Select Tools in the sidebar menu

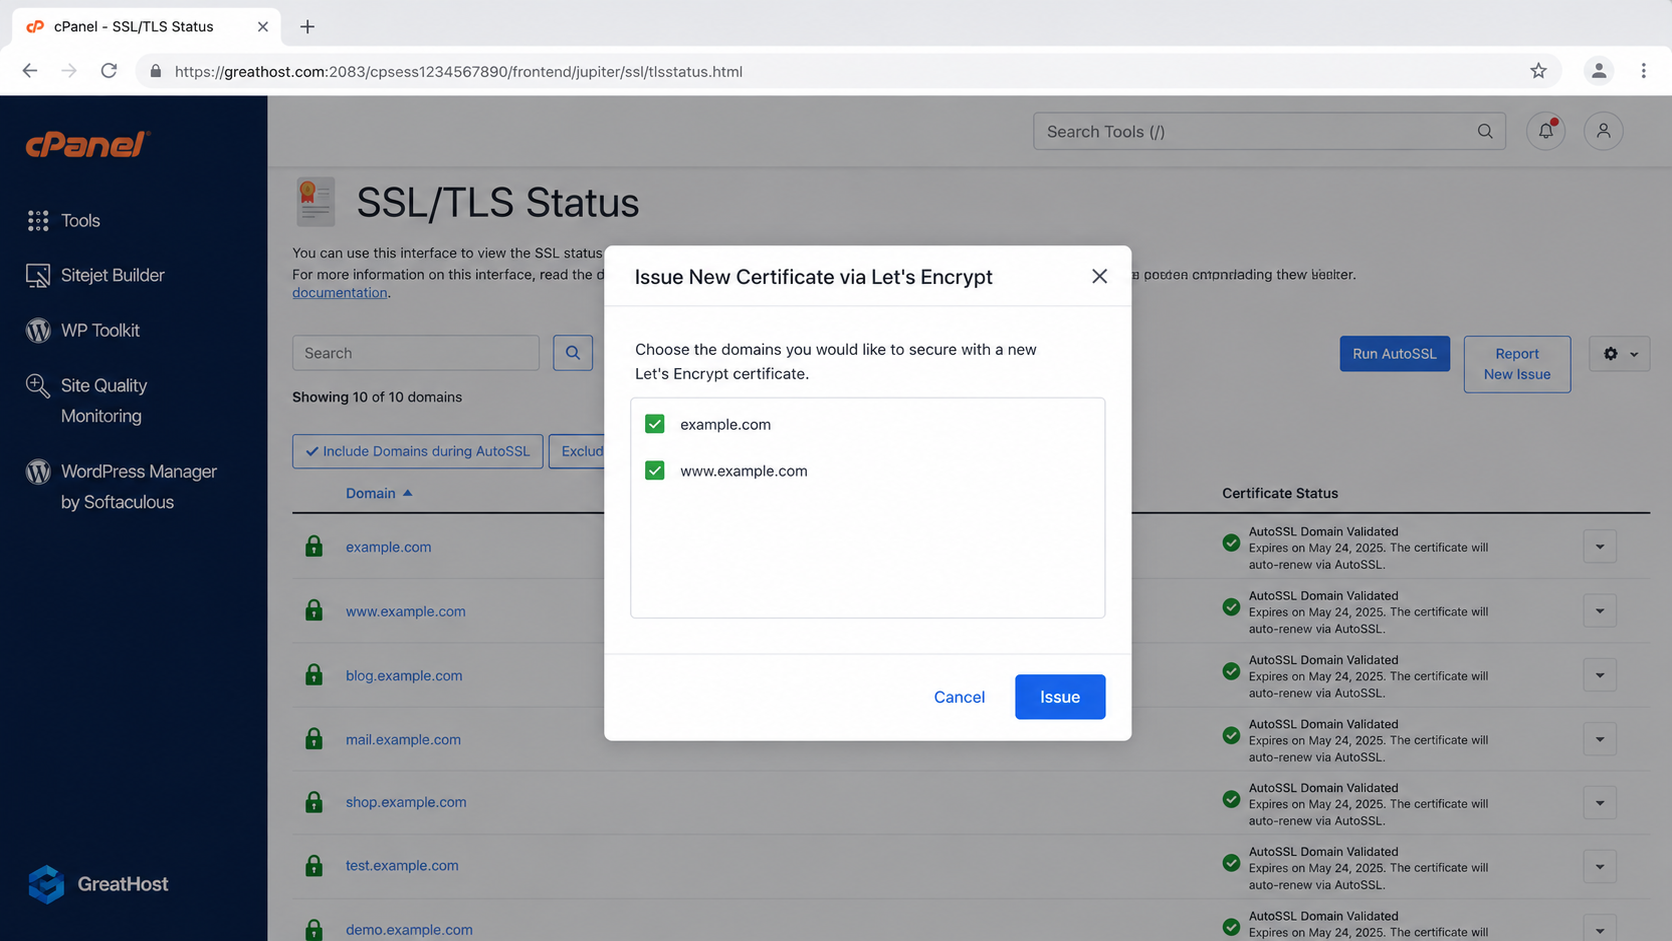(x=80, y=221)
